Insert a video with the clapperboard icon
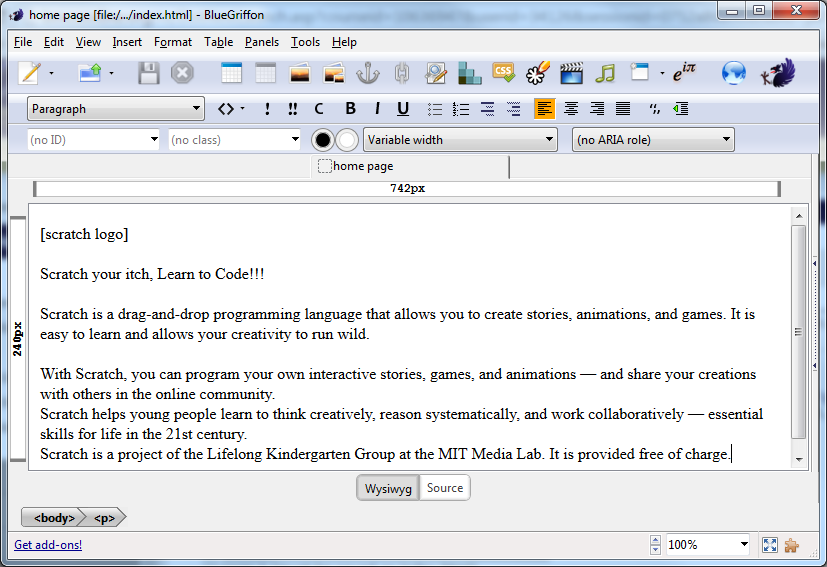The height and width of the screenshot is (567, 827). pyautogui.click(x=571, y=73)
